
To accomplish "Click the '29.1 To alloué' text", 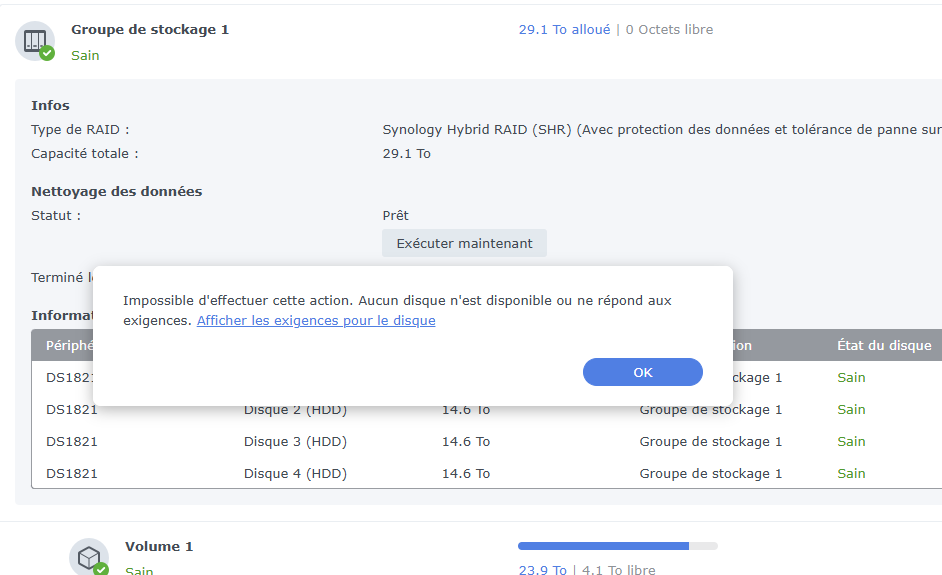I will pos(564,30).
